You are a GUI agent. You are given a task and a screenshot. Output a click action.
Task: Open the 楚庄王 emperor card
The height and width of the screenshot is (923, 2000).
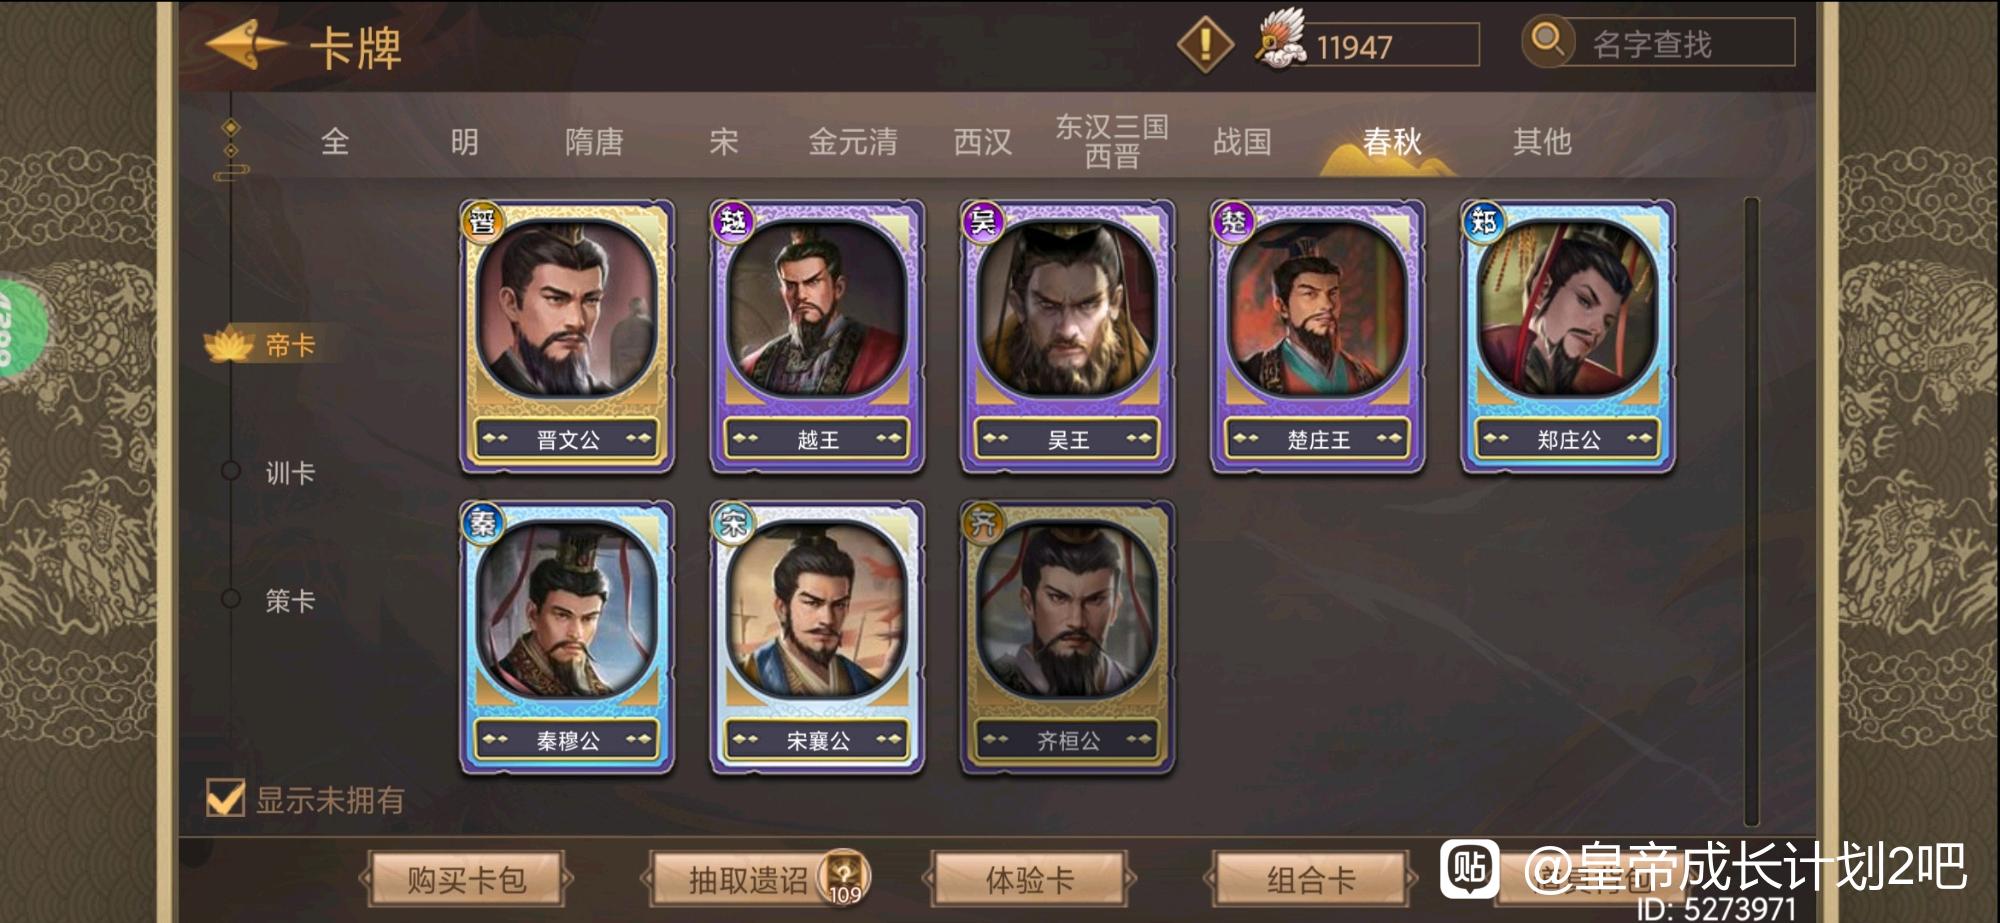1317,337
